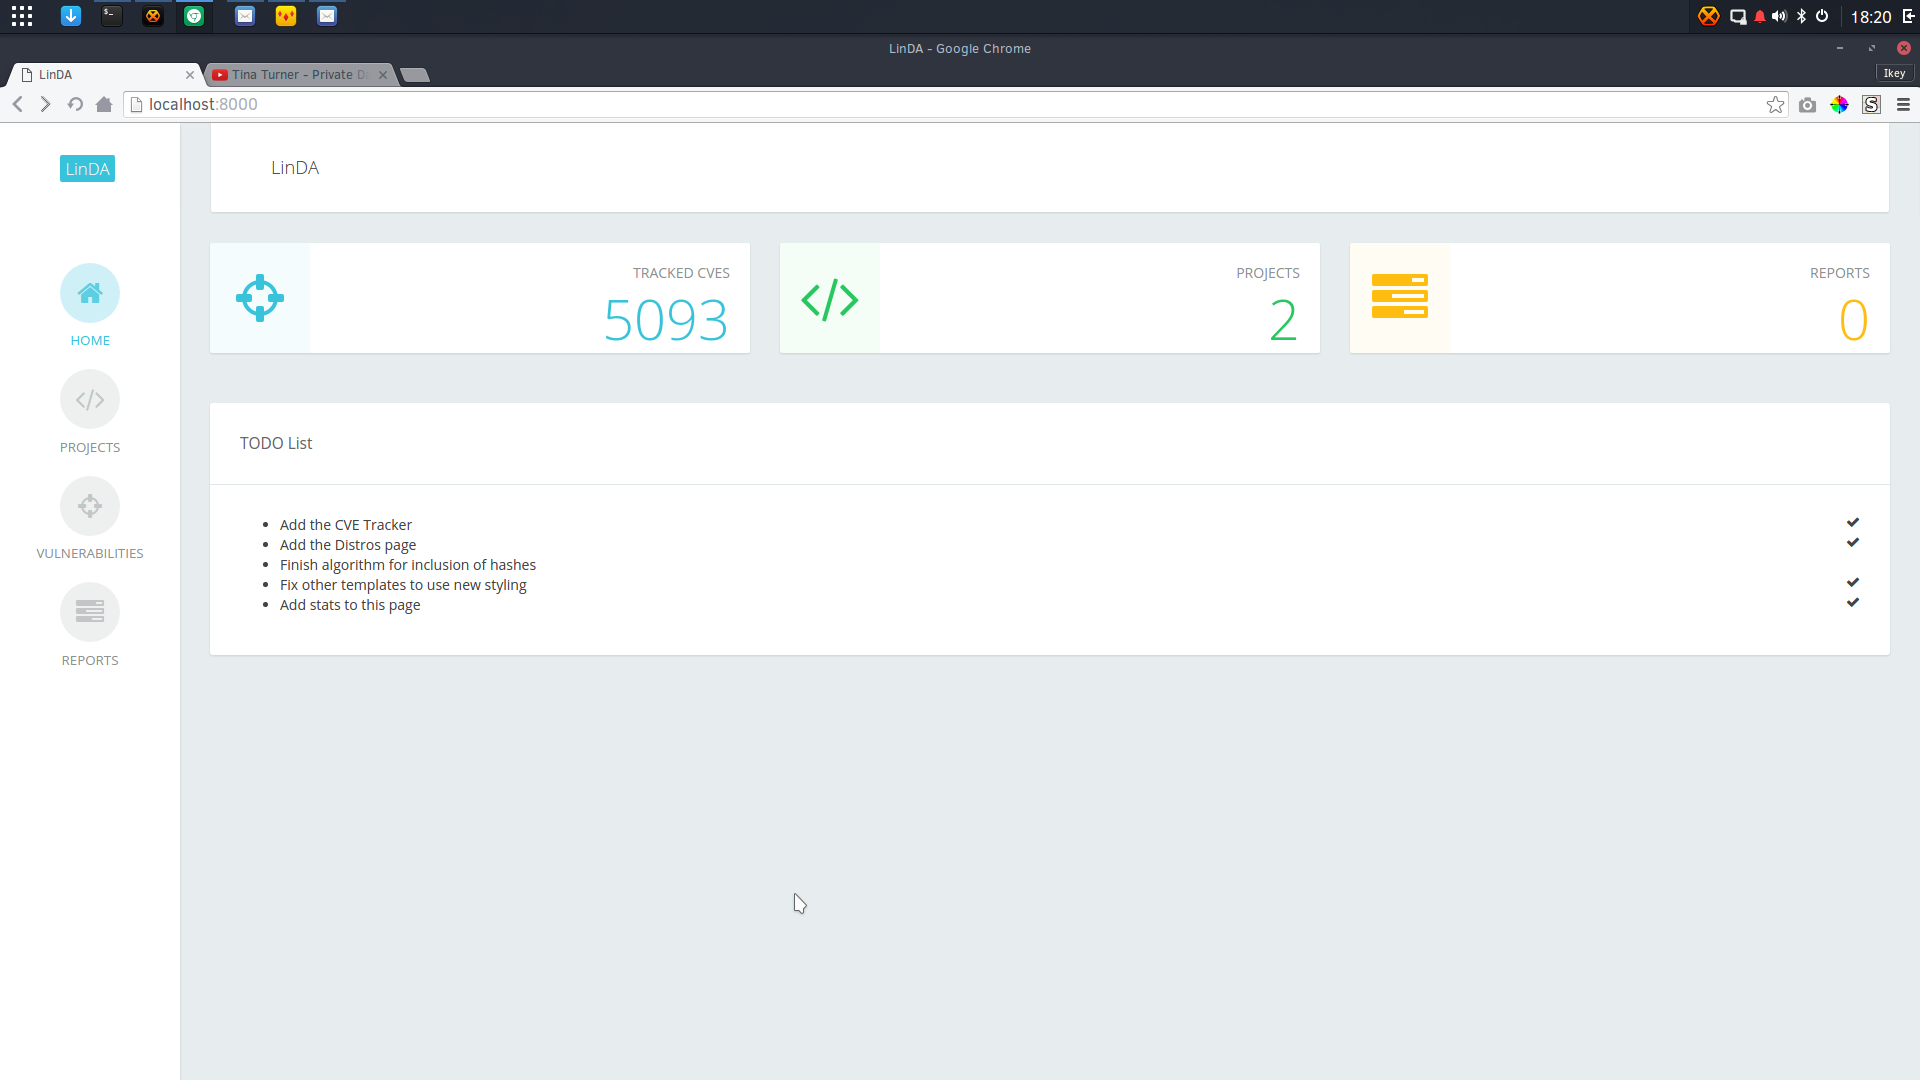Screen dimensions: 1920x1080
Task: Open the Vulnerabilities crosshair icon in sidebar
Action: tap(90, 506)
